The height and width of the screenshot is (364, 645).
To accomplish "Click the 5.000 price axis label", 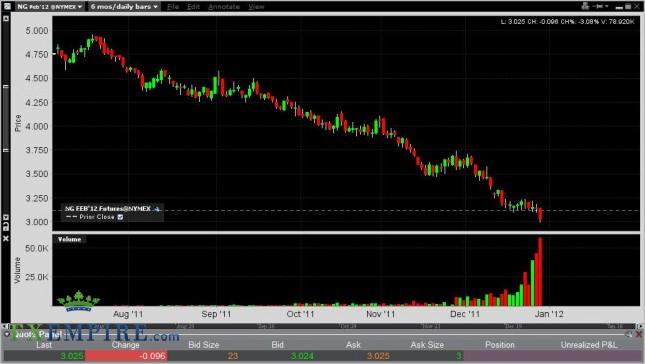I will [37, 31].
